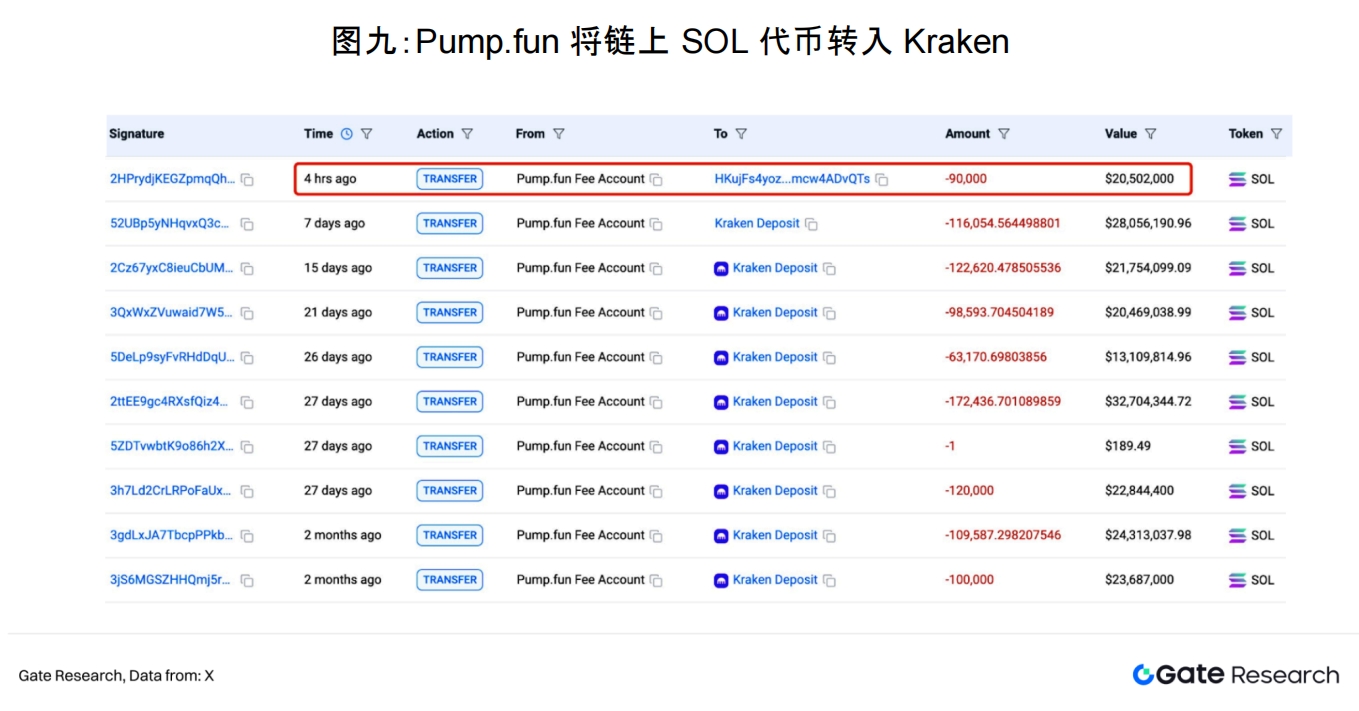Click Pump.fun Fee Account in $32,704,344.72 row
Image resolution: width=1359 pixels, height=711 pixels.
[x=580, y=401]
